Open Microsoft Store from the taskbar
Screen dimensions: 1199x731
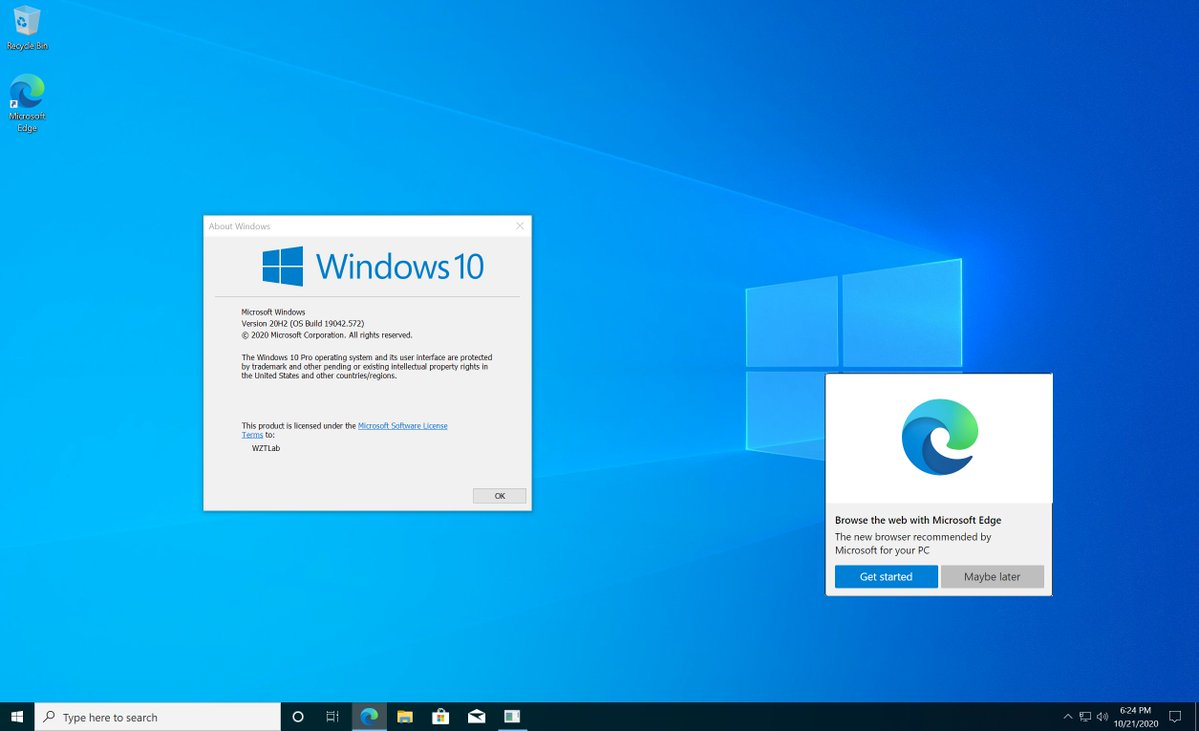point(440,716)
